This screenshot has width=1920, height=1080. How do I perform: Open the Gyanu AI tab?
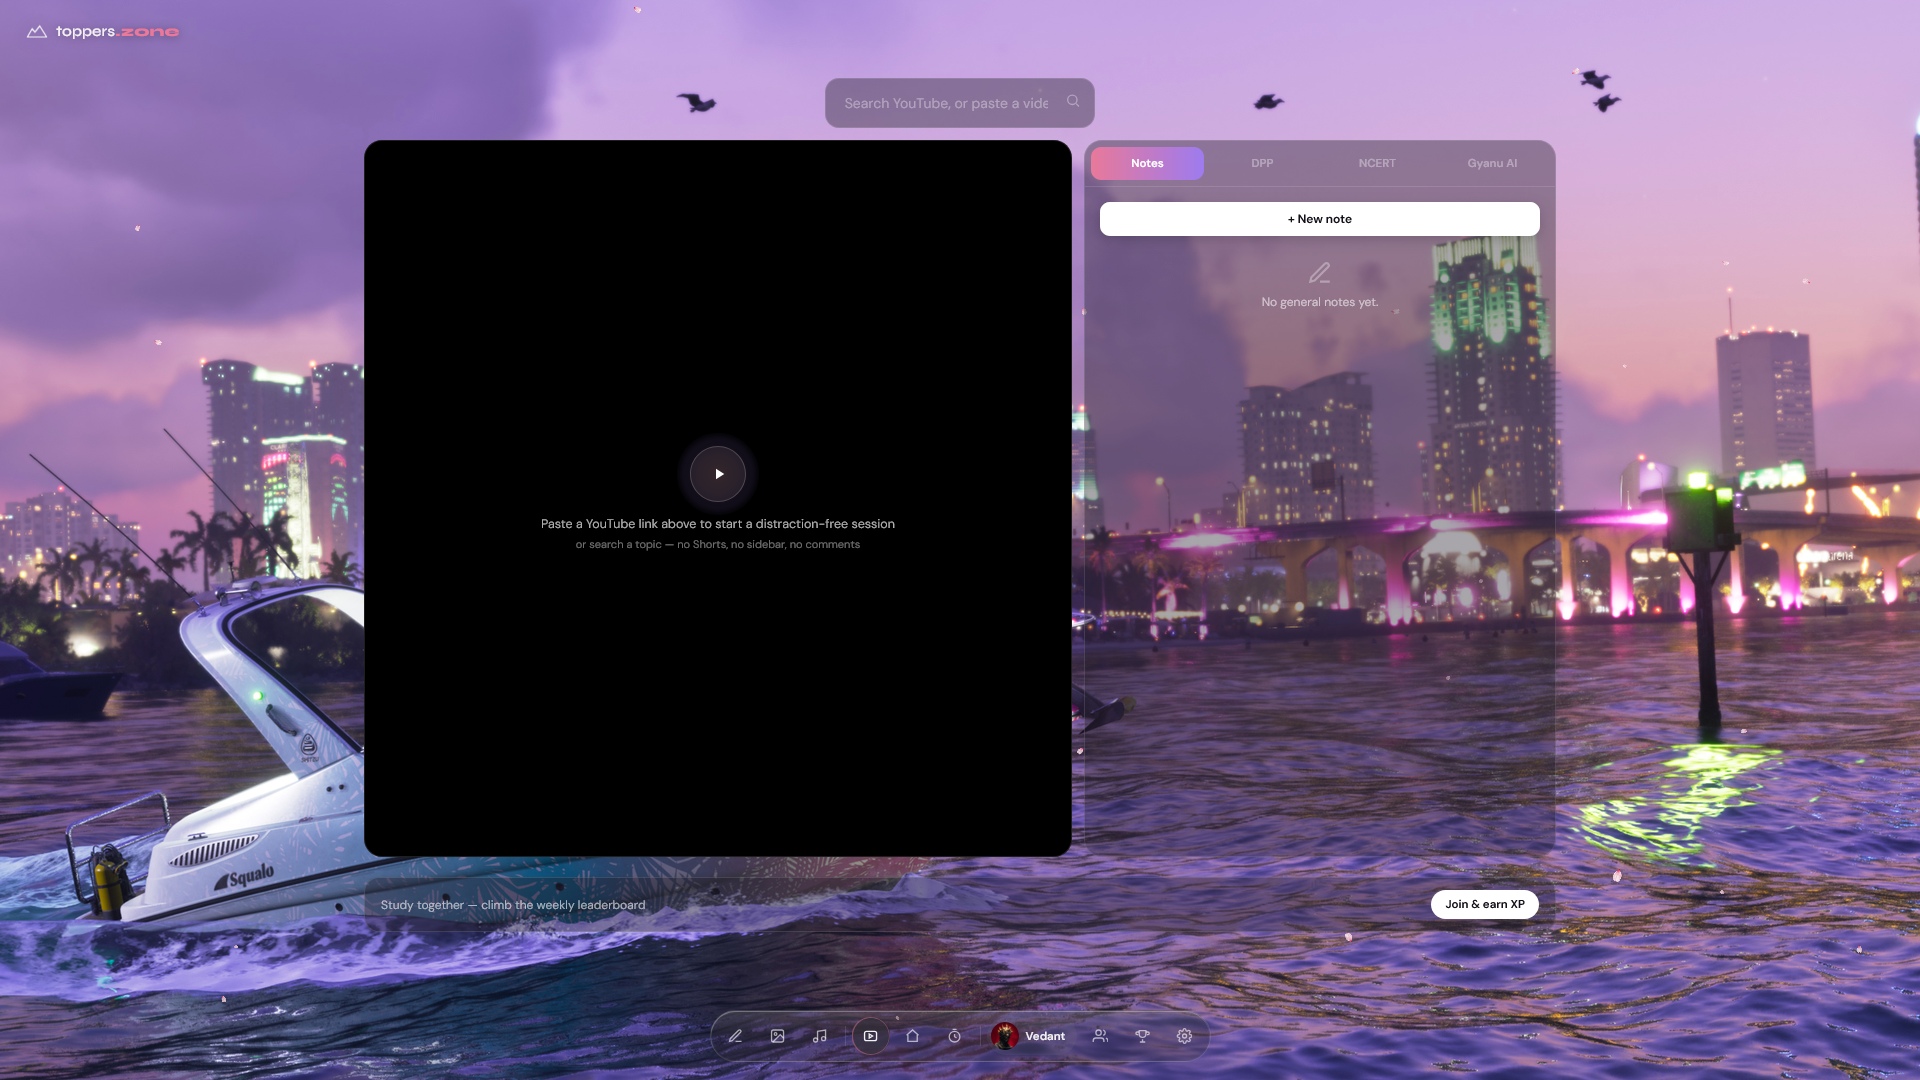[x=1492, y=163]
